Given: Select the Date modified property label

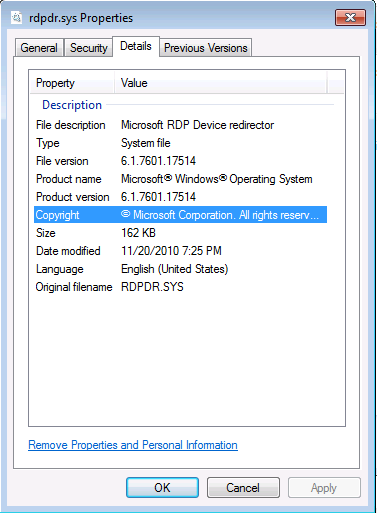Looking at the screenshot, I should tap(68, 251).
